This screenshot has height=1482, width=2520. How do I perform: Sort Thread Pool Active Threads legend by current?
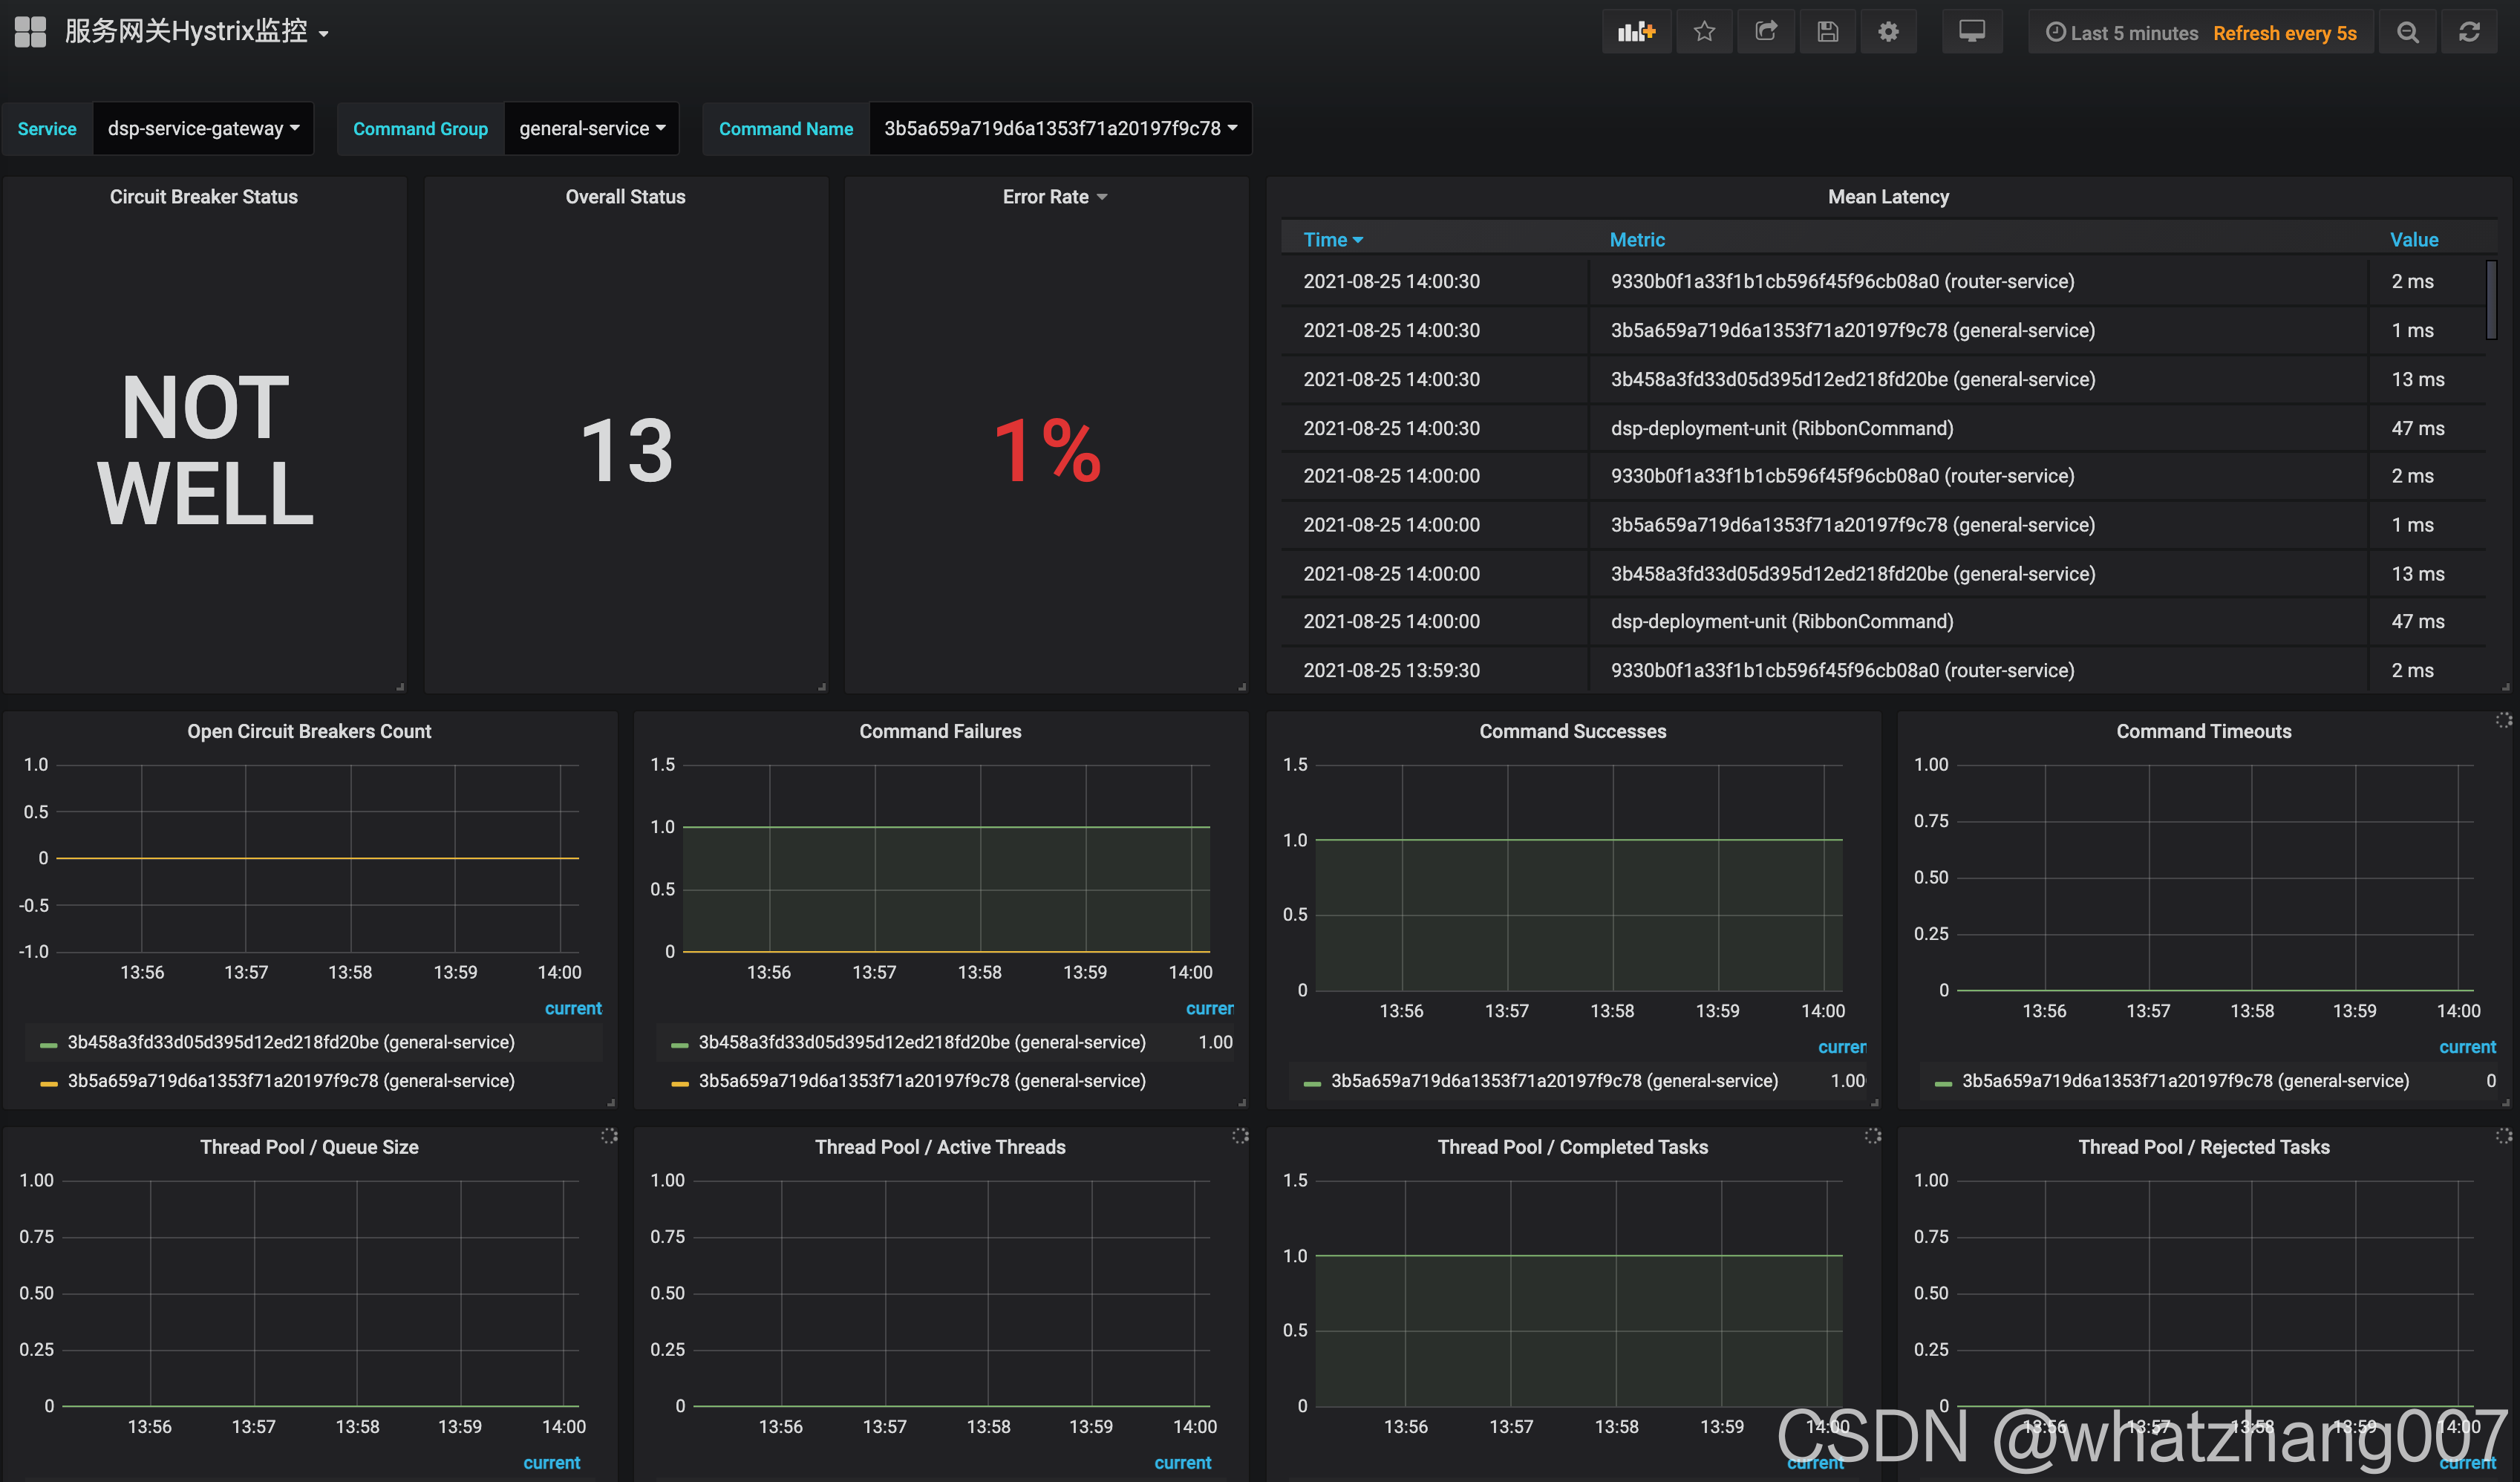(x=1182, y=1462)
